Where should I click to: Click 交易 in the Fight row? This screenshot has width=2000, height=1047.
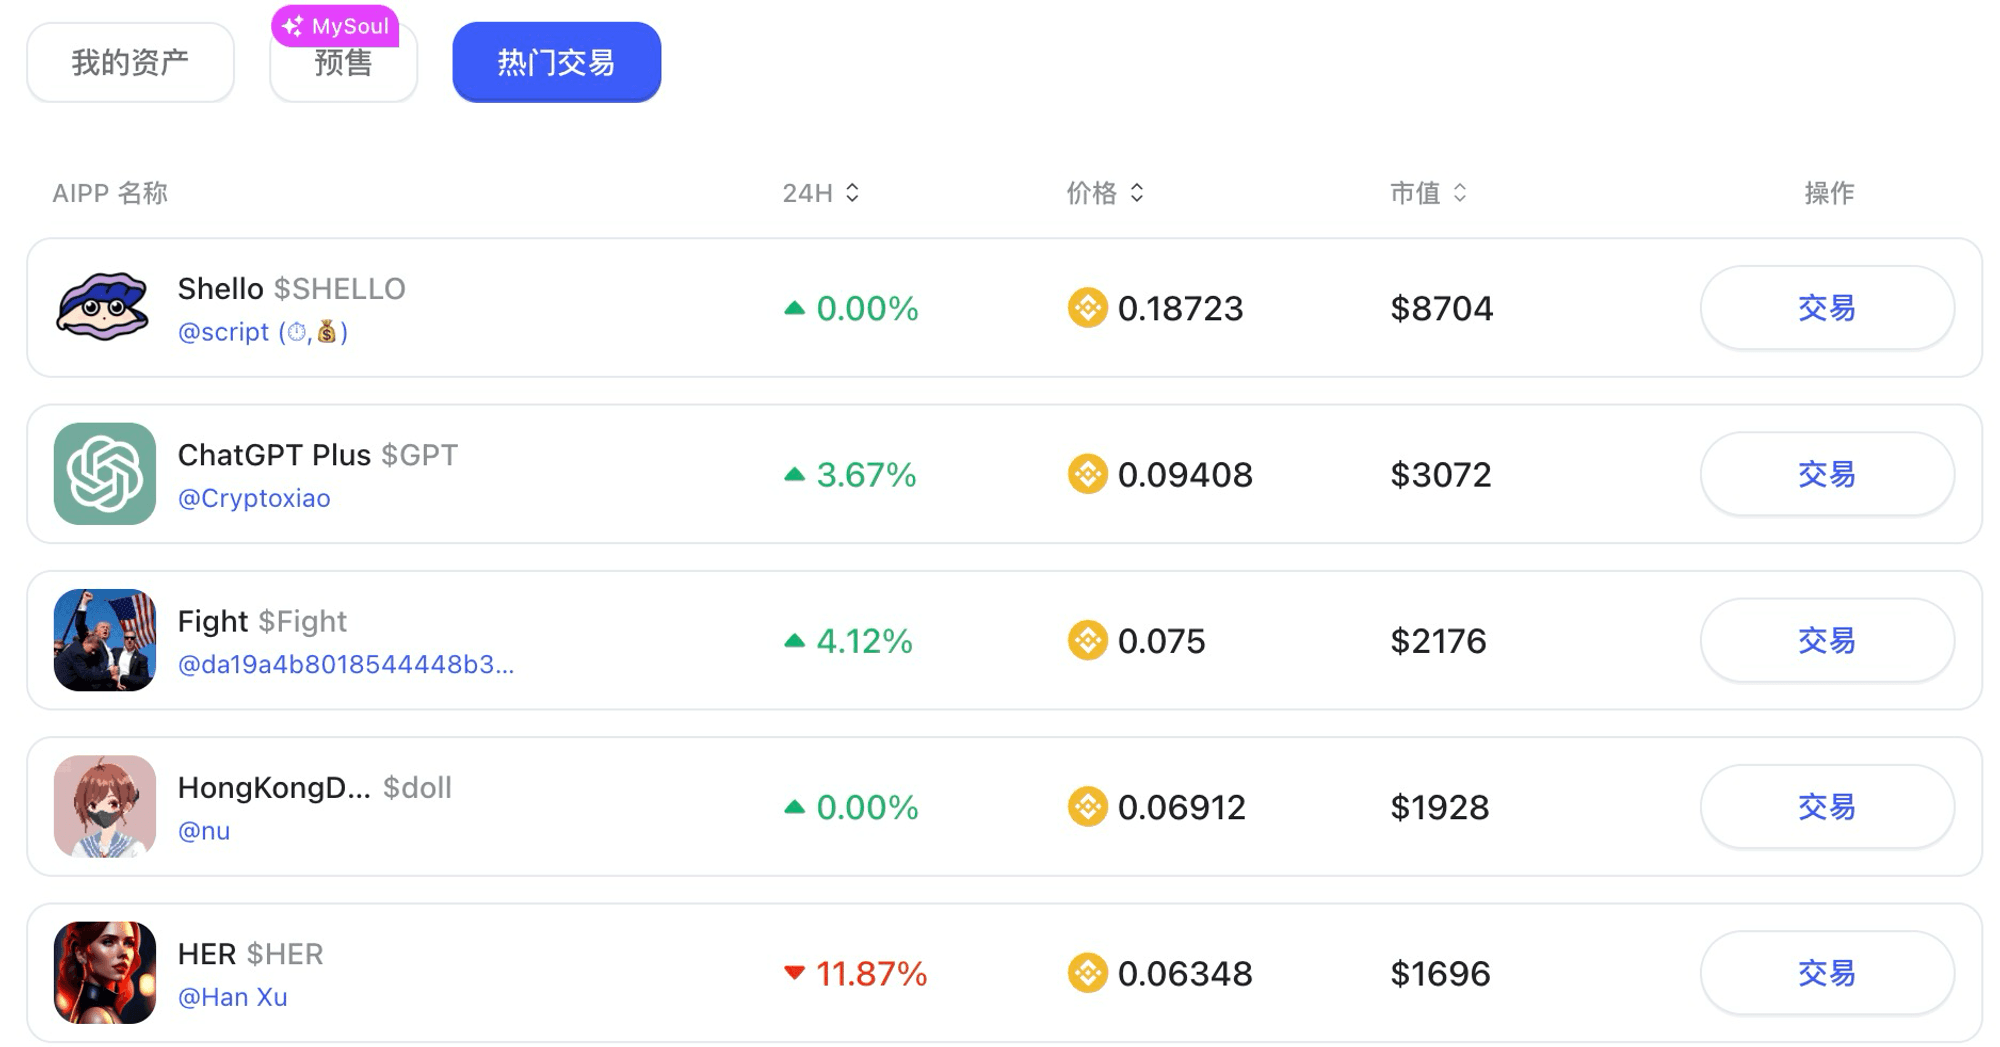1827,641
